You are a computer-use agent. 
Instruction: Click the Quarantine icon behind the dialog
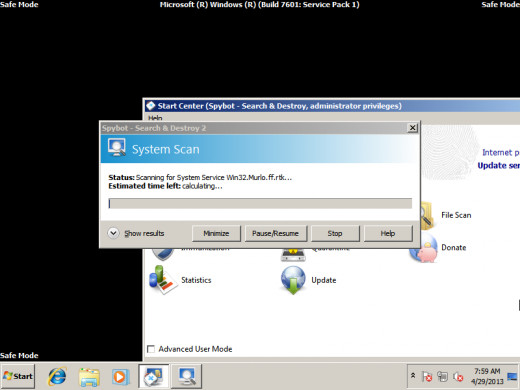click(x=293, y=255)
